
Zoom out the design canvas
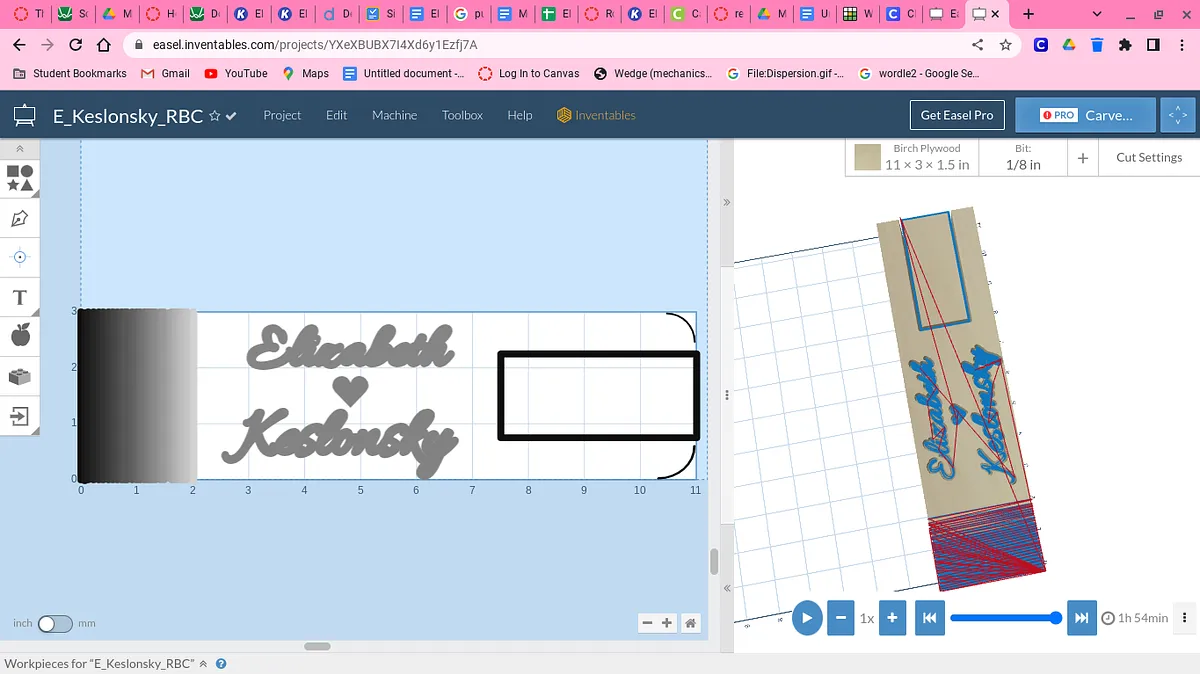click(x=647, y=623)
